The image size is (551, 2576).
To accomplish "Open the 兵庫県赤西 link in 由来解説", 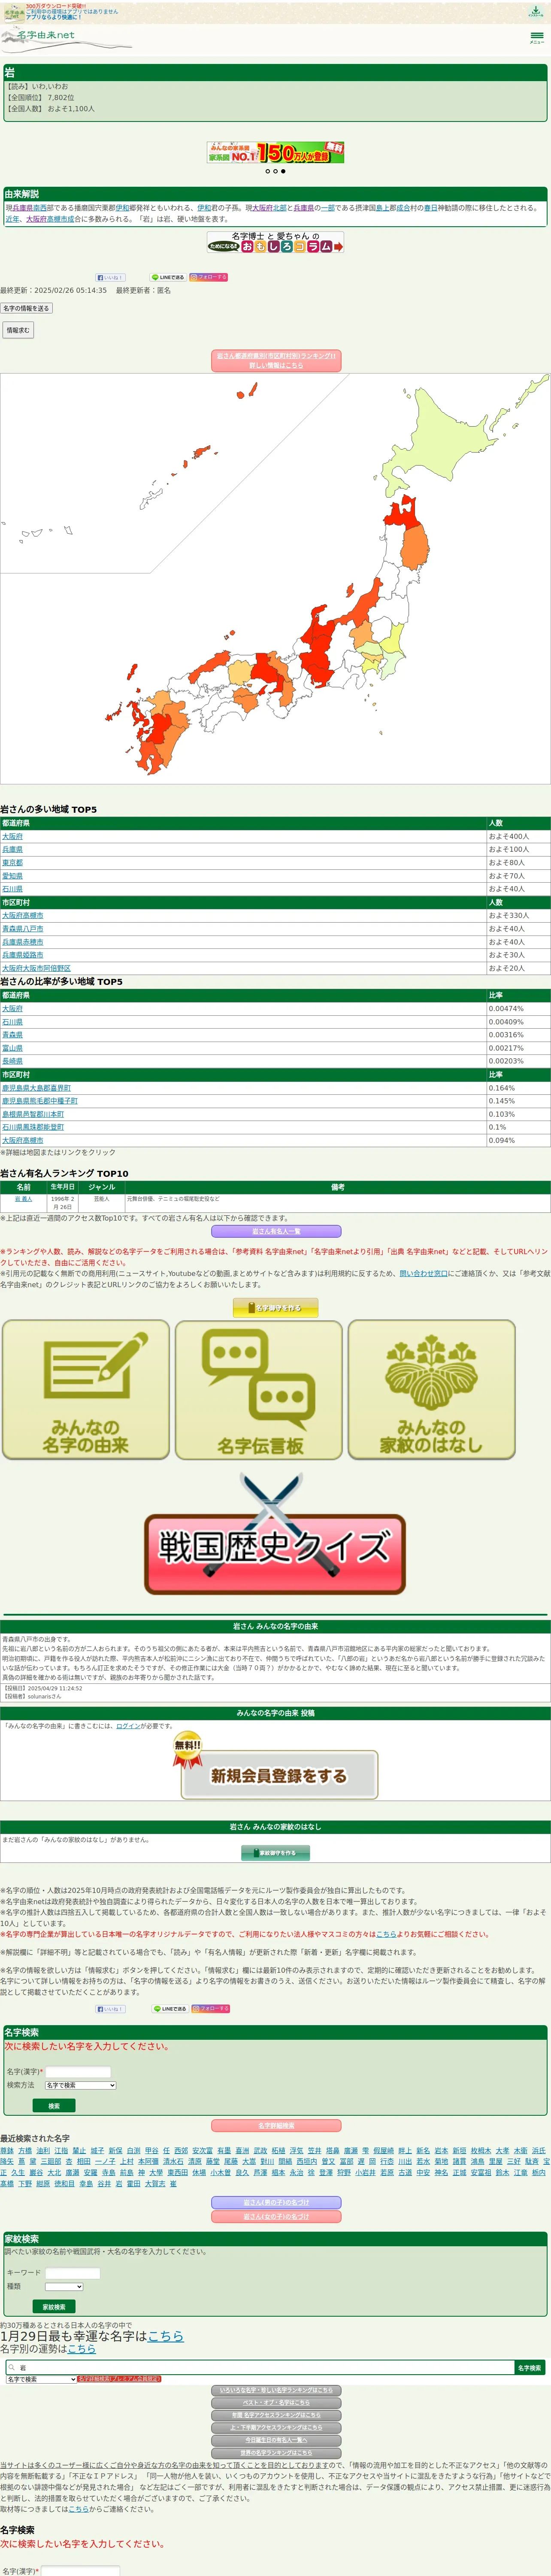I will pos(29,208).
